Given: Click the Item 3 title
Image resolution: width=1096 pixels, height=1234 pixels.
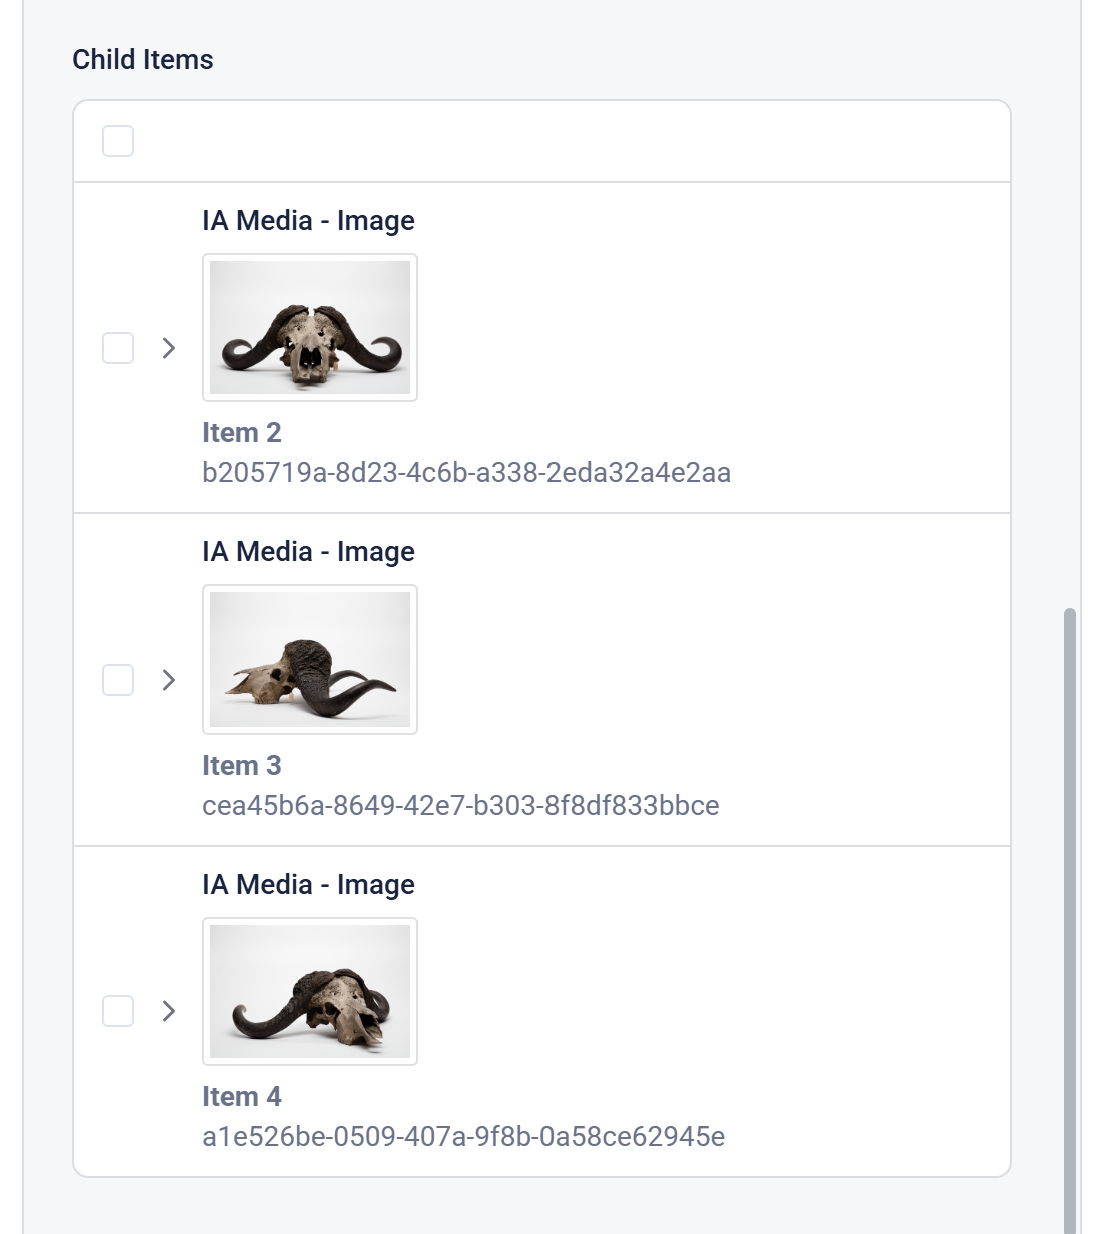Looking at the screenshot, I should 242,766.
